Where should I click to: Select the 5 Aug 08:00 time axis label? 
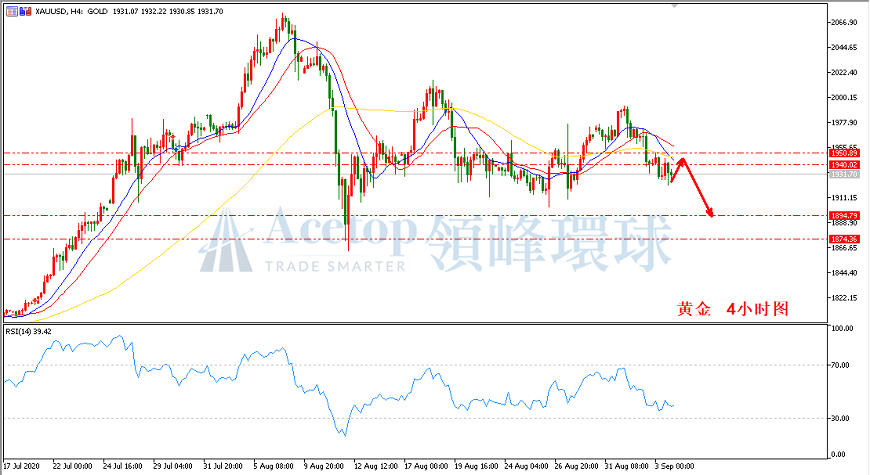point(274,466)
